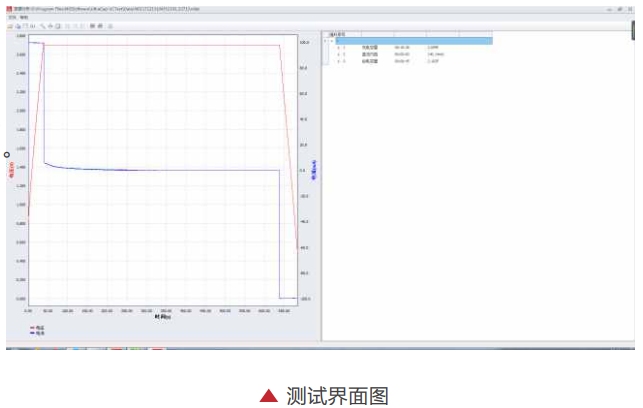The image size is (643, 408).
Task: Open the first menu in the menu bar
Action: coord(10,17)
